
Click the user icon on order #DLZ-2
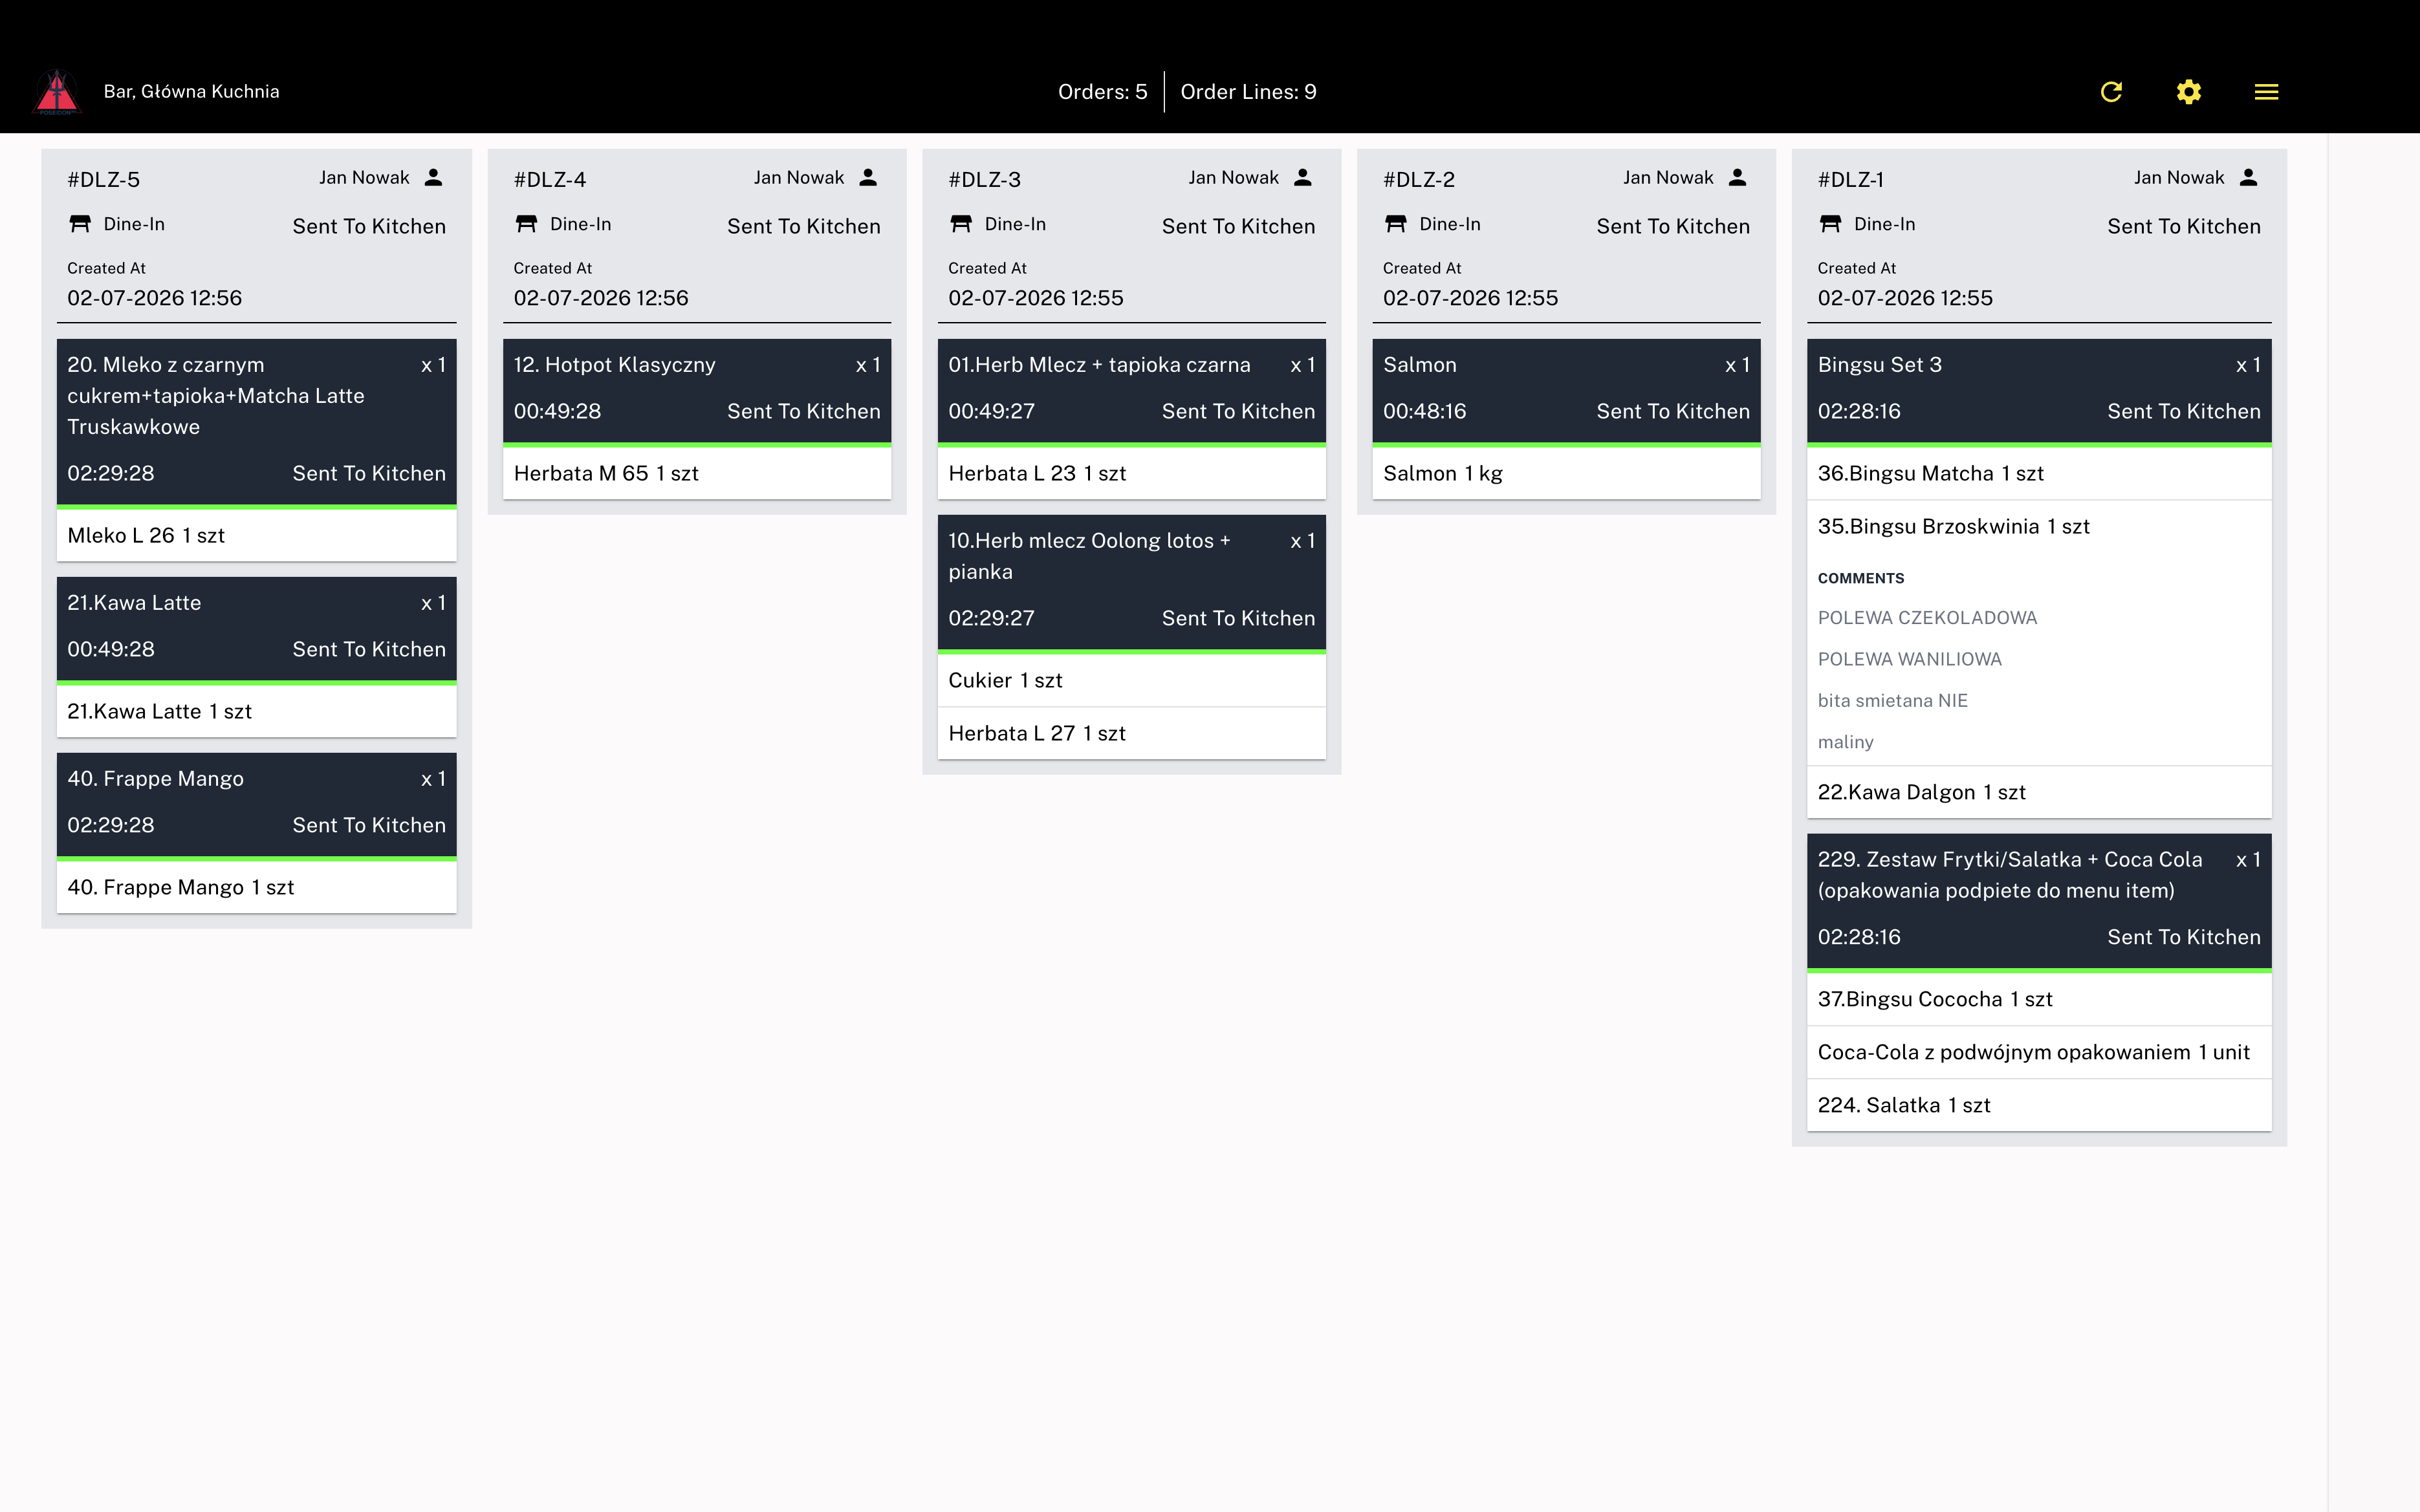tap(1738, 177)
